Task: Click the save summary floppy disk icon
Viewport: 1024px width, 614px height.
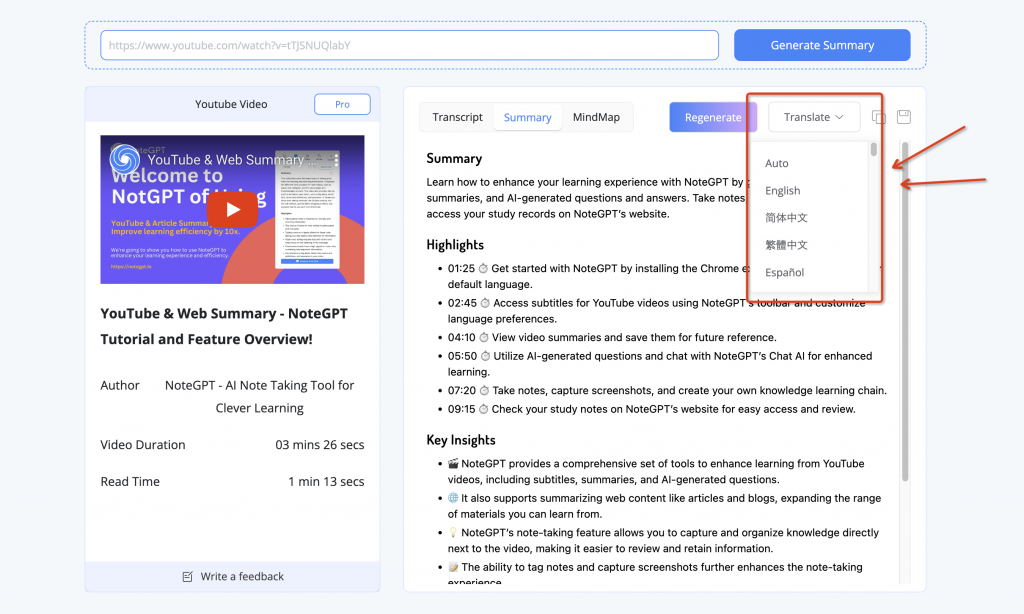Action: (904, 117)
